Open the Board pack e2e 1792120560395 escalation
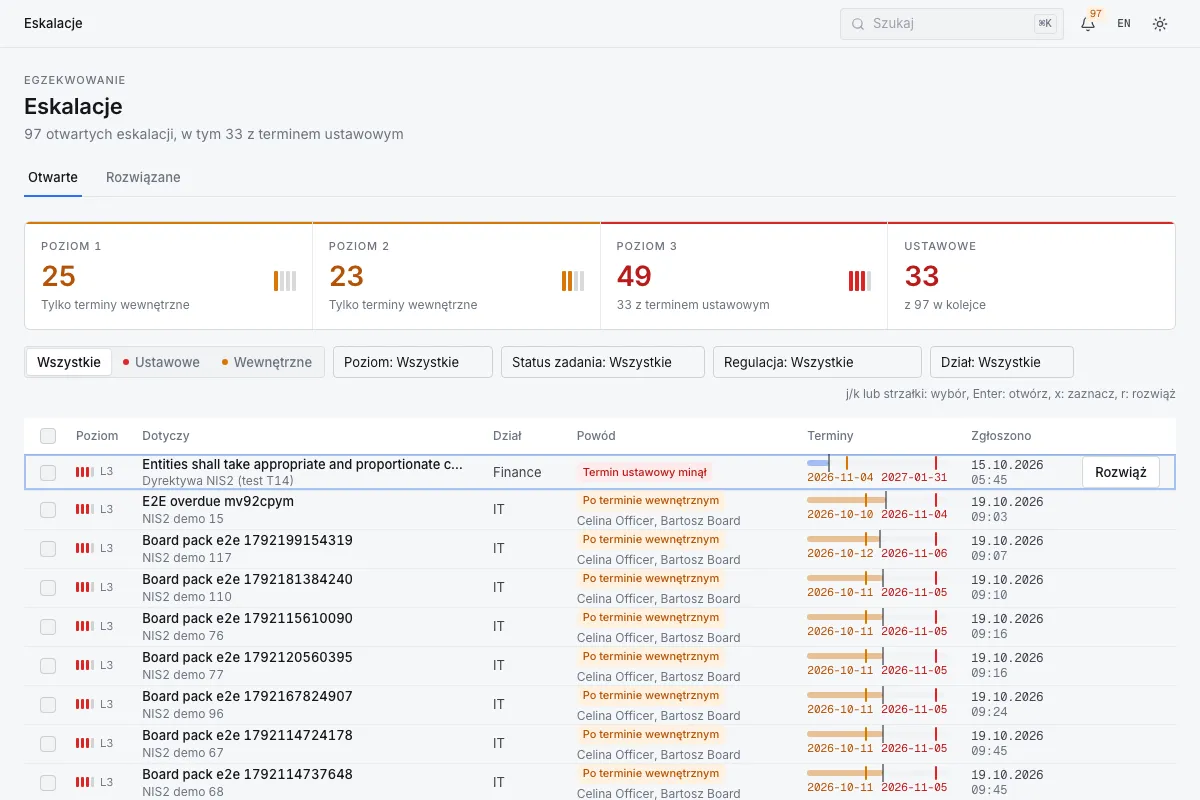The height and width of the screenshot is (800, 1200). tap(247, 657)
